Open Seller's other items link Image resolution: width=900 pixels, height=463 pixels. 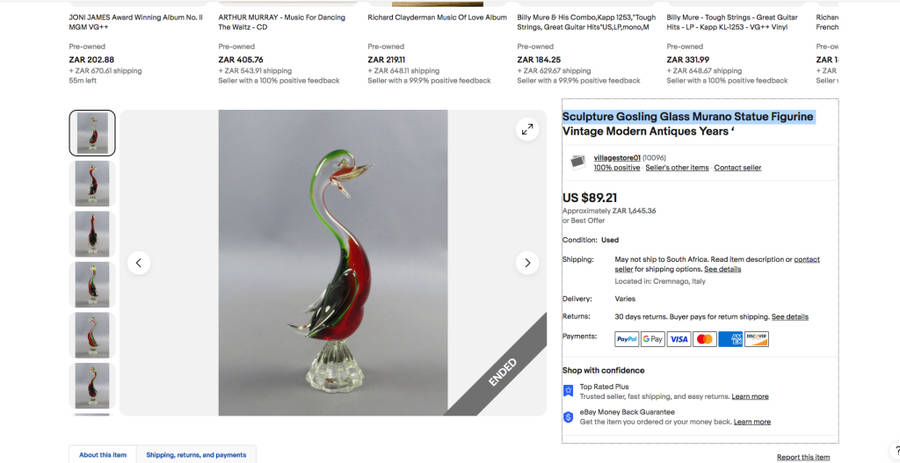677,168
